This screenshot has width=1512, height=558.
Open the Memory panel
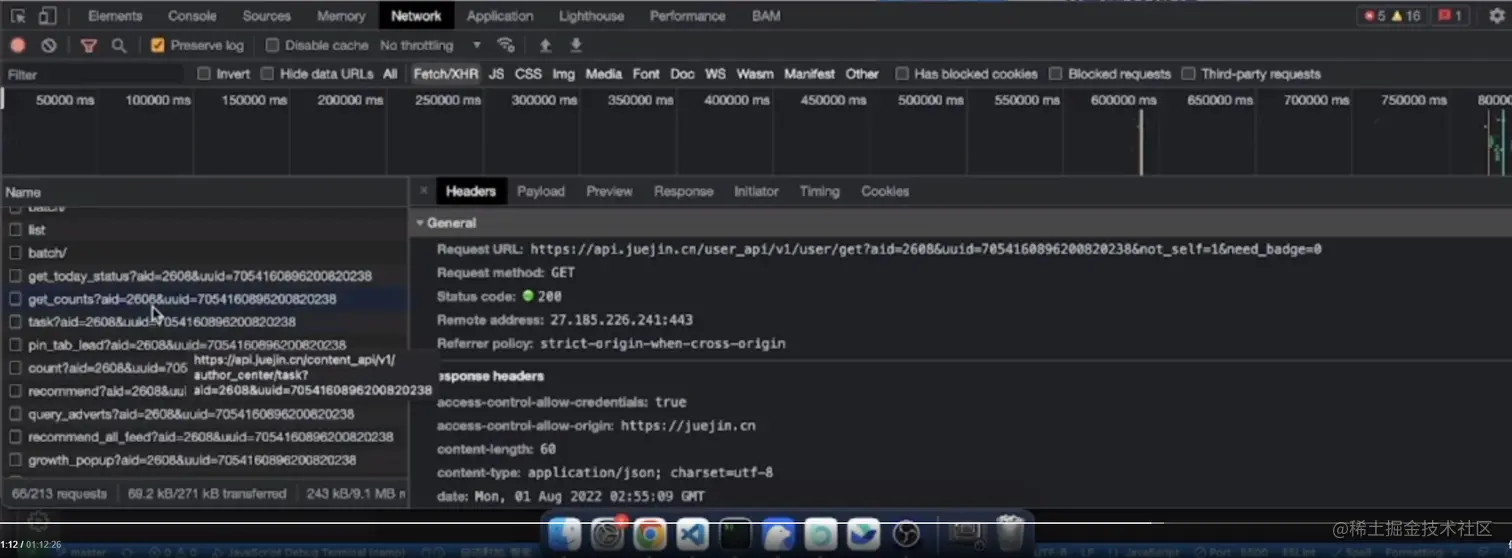coord(341,16)
